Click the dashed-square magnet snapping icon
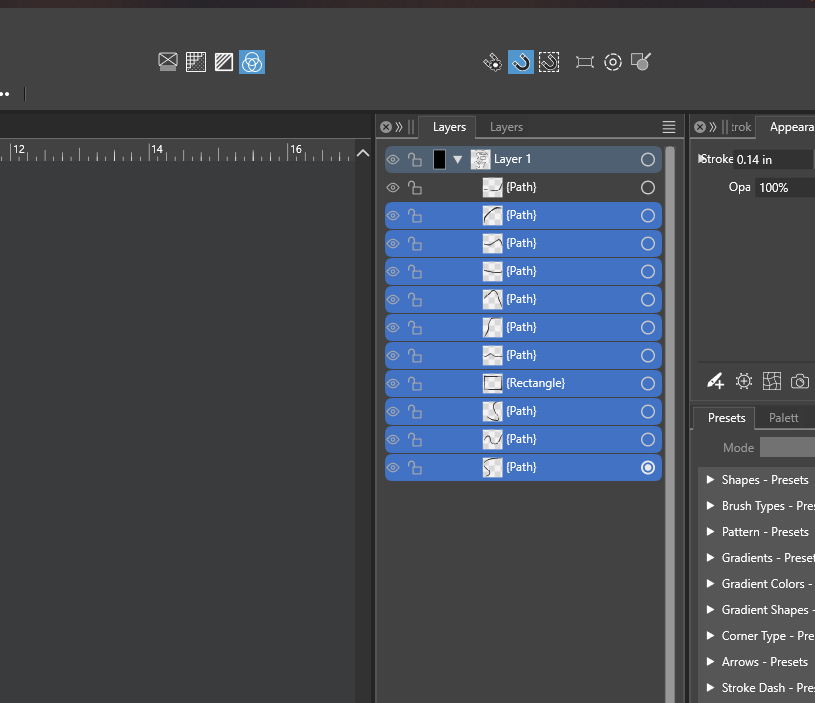 548,62
